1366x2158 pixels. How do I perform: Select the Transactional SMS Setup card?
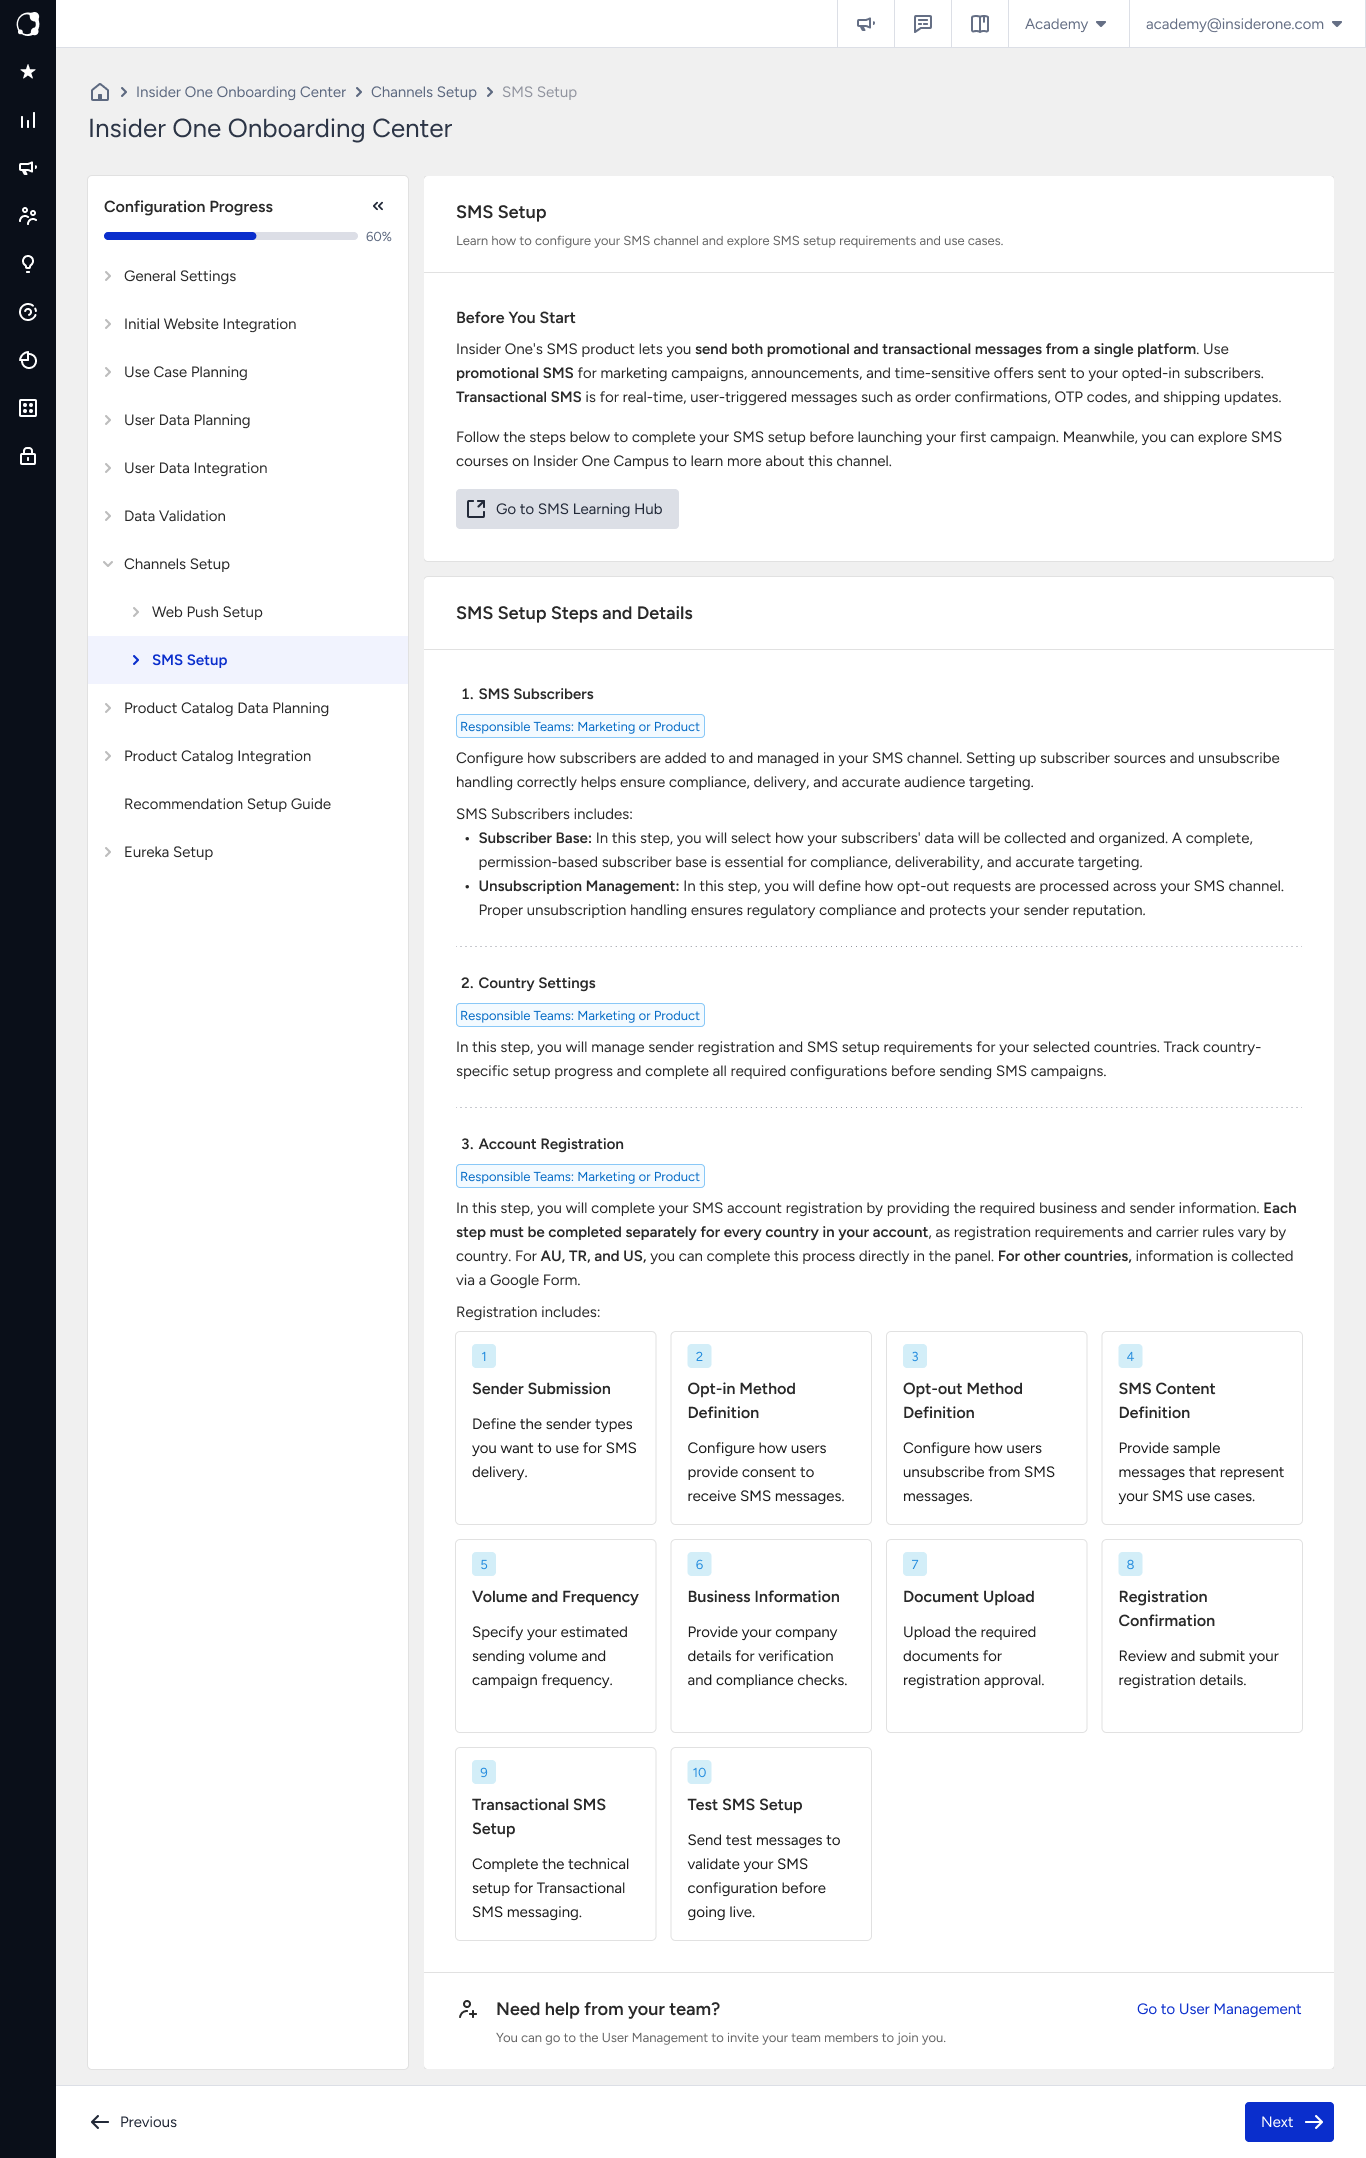point(556,1844)
